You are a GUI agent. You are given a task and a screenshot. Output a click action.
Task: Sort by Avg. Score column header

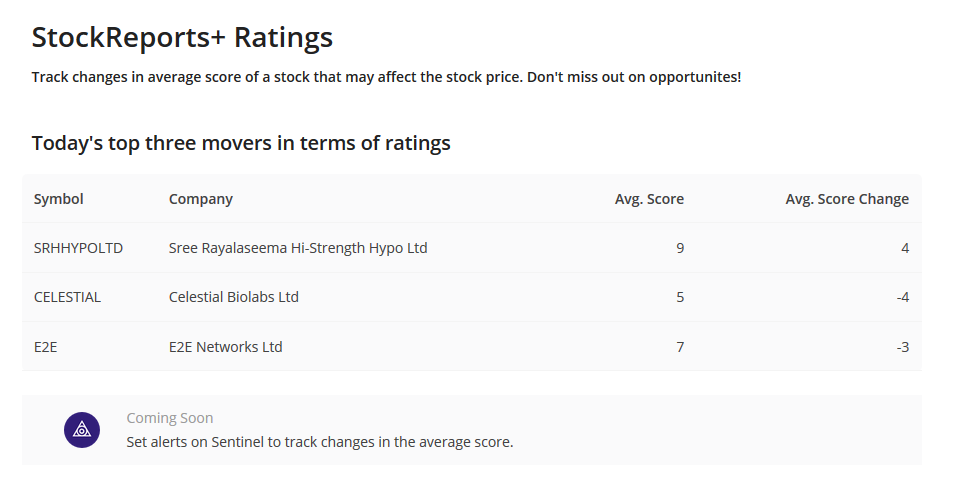[x=649, y=199]
